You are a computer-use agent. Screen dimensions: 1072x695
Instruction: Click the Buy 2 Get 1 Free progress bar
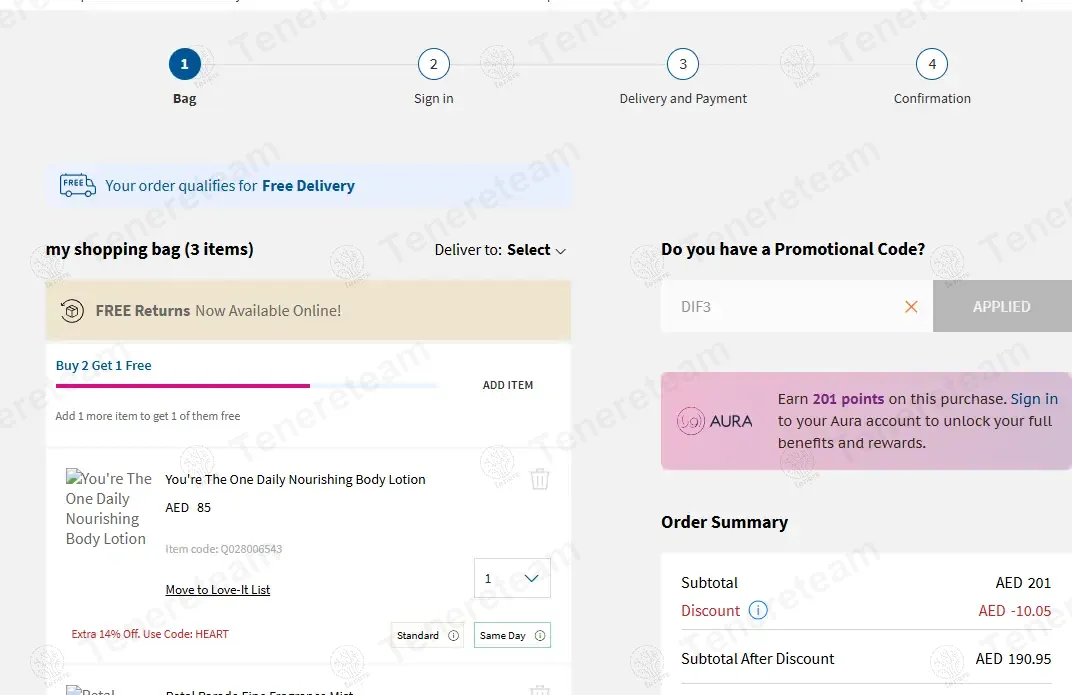click(x=247, y=386)
